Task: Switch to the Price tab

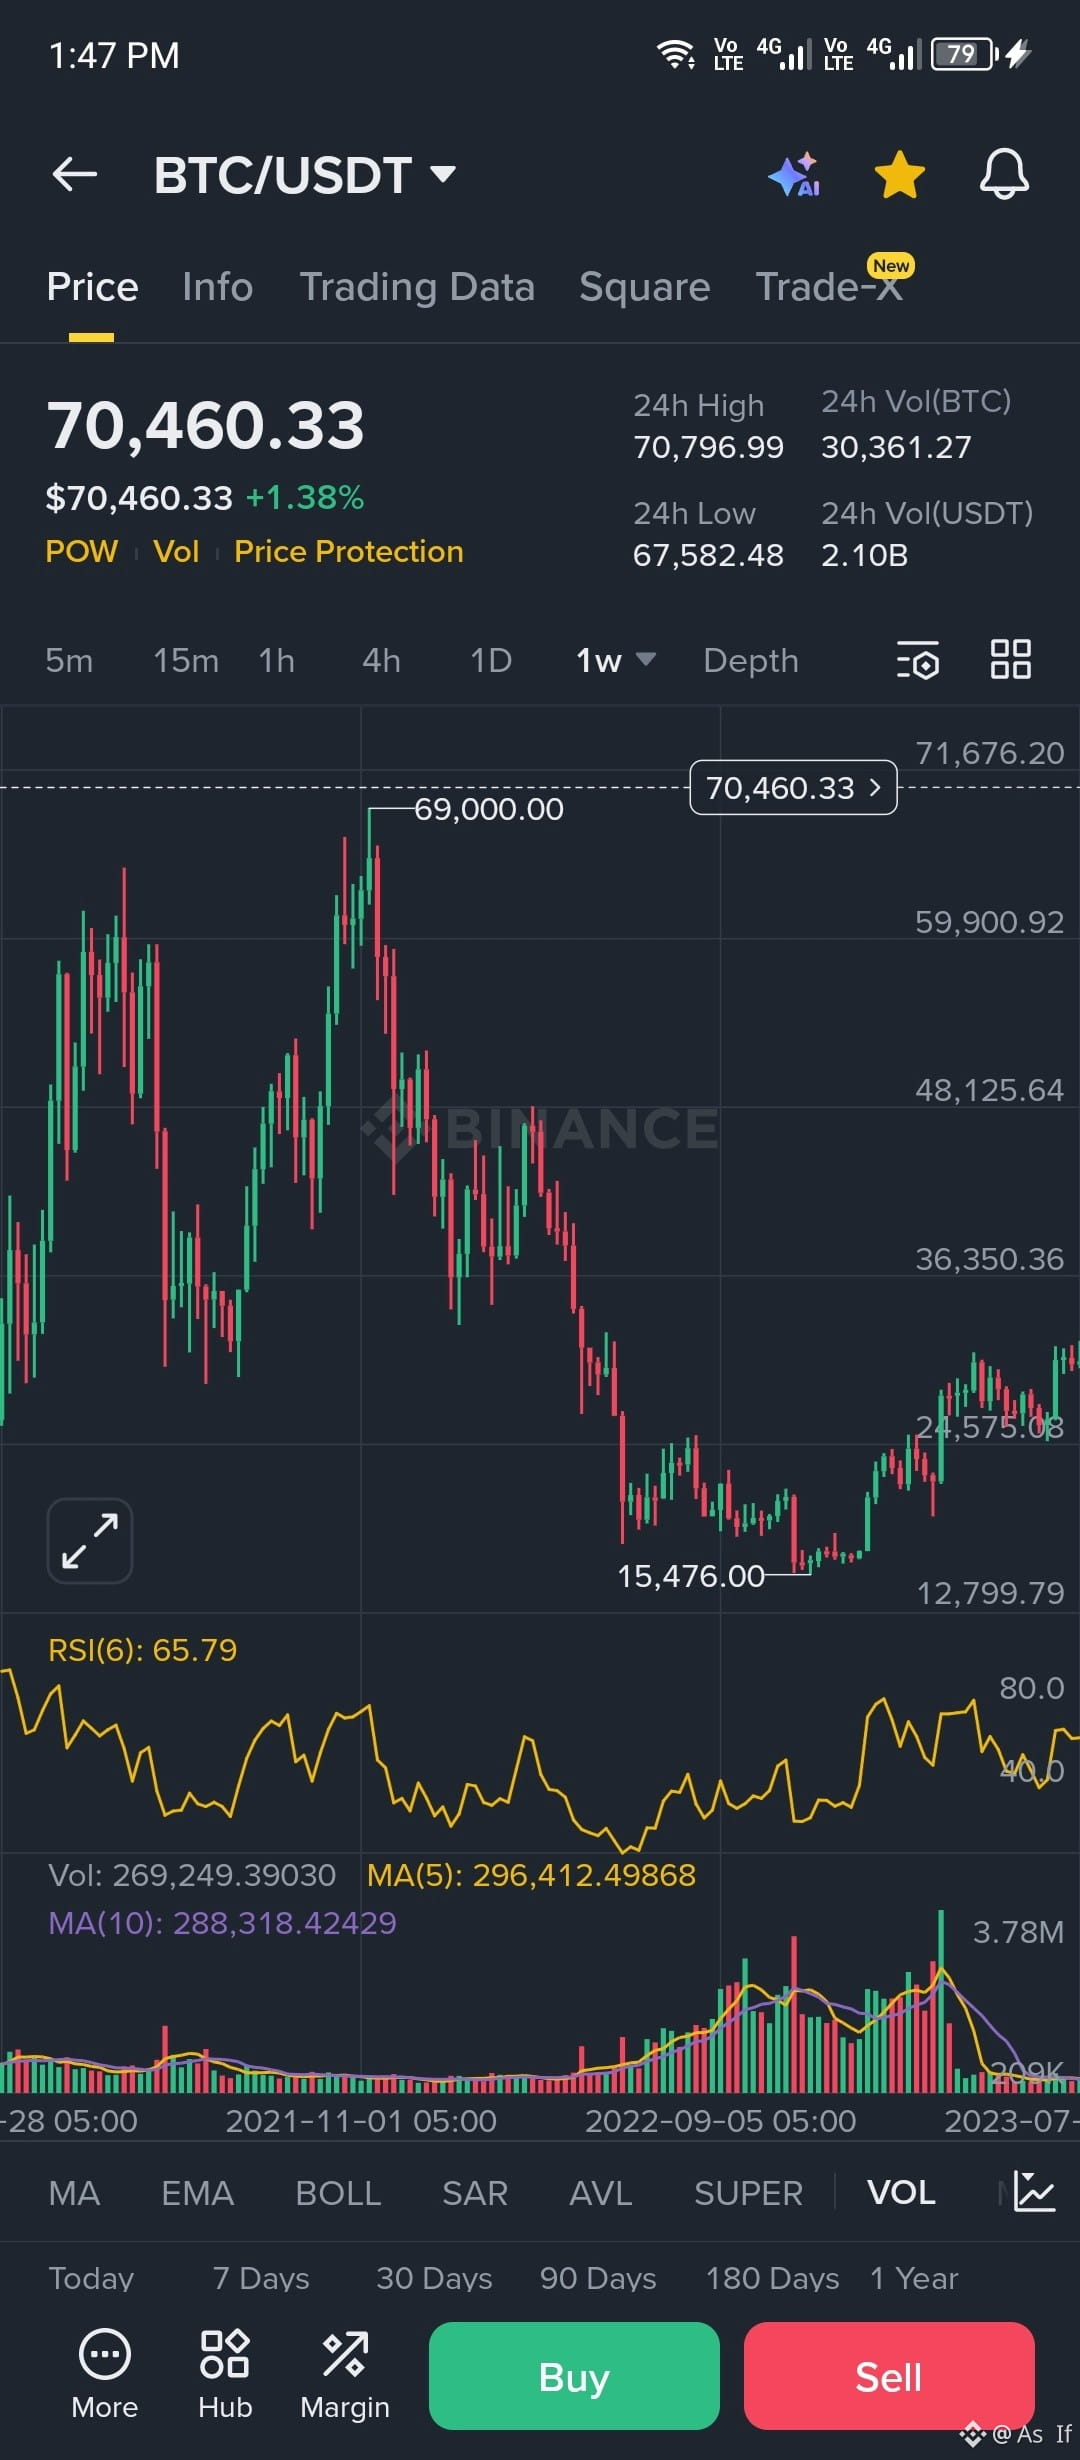Action: (x=92, y=287)
